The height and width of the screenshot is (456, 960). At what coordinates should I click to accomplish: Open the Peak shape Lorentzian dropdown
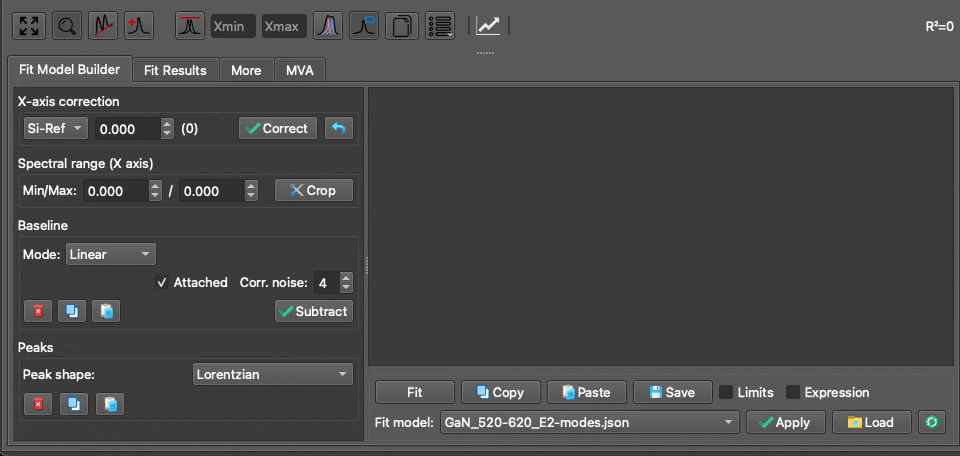[272, 374]
